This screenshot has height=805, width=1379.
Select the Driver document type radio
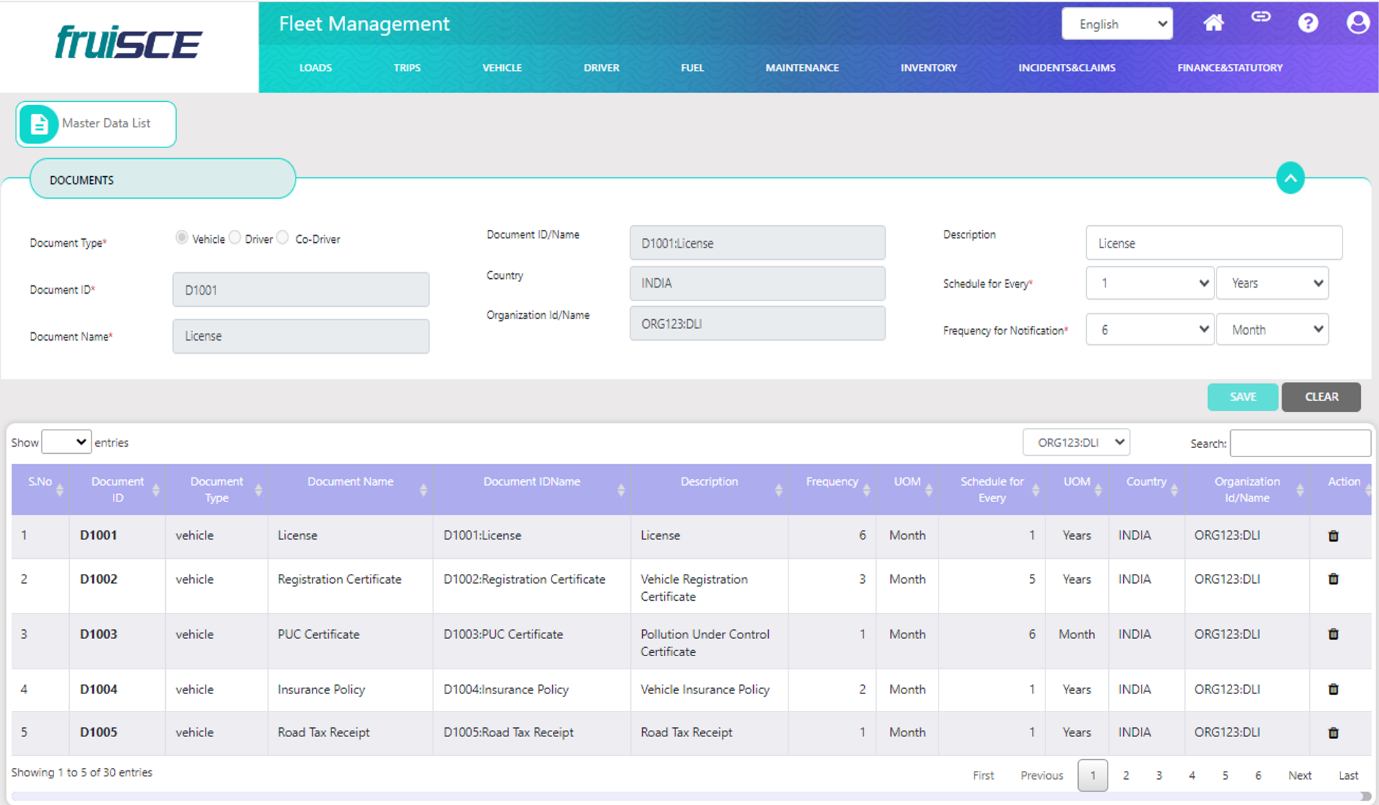pyautogui.click(x=235, y=238)
